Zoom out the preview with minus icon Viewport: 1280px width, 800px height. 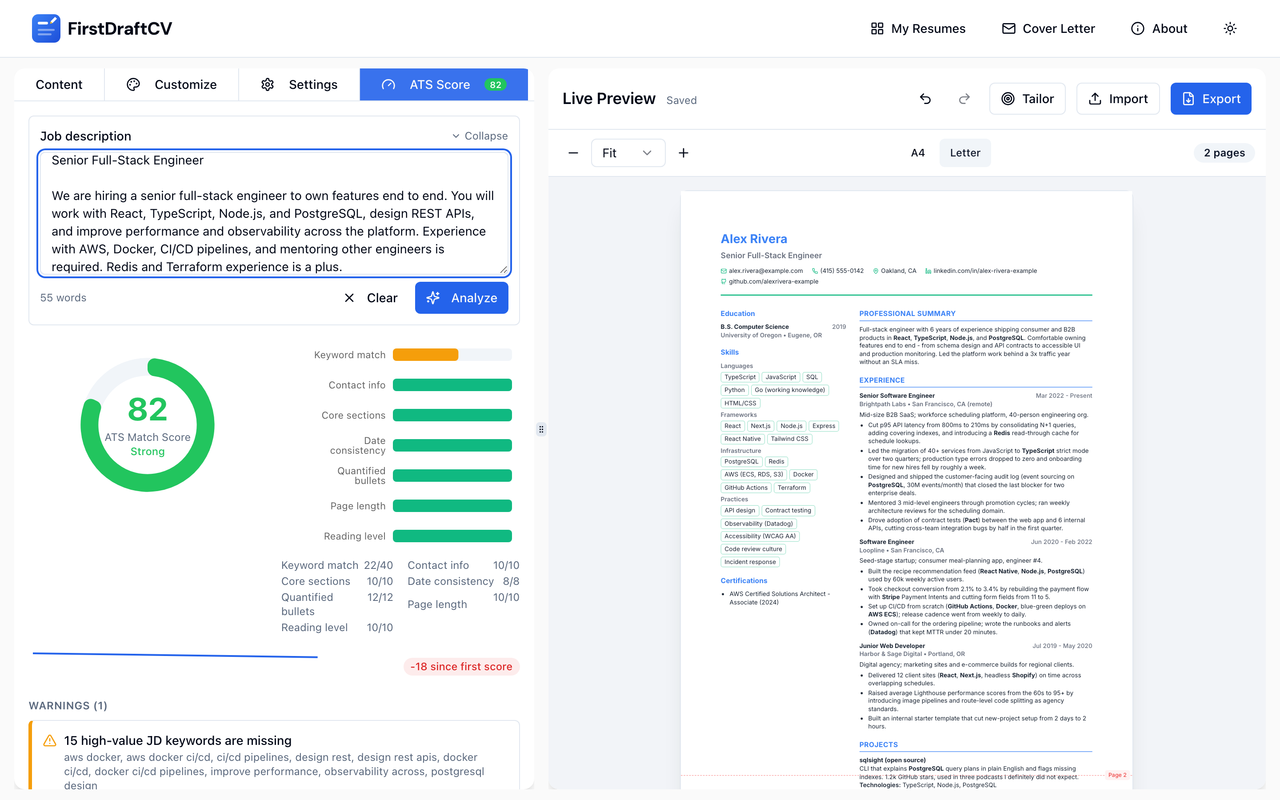(573, 153)
